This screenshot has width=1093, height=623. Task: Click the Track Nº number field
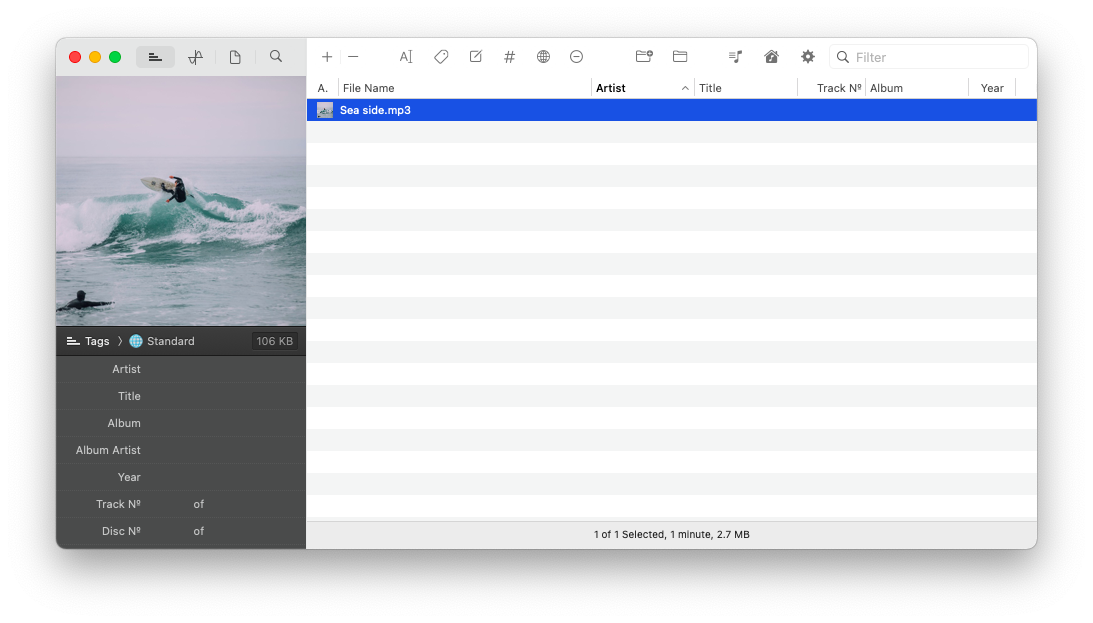[167, 504]
